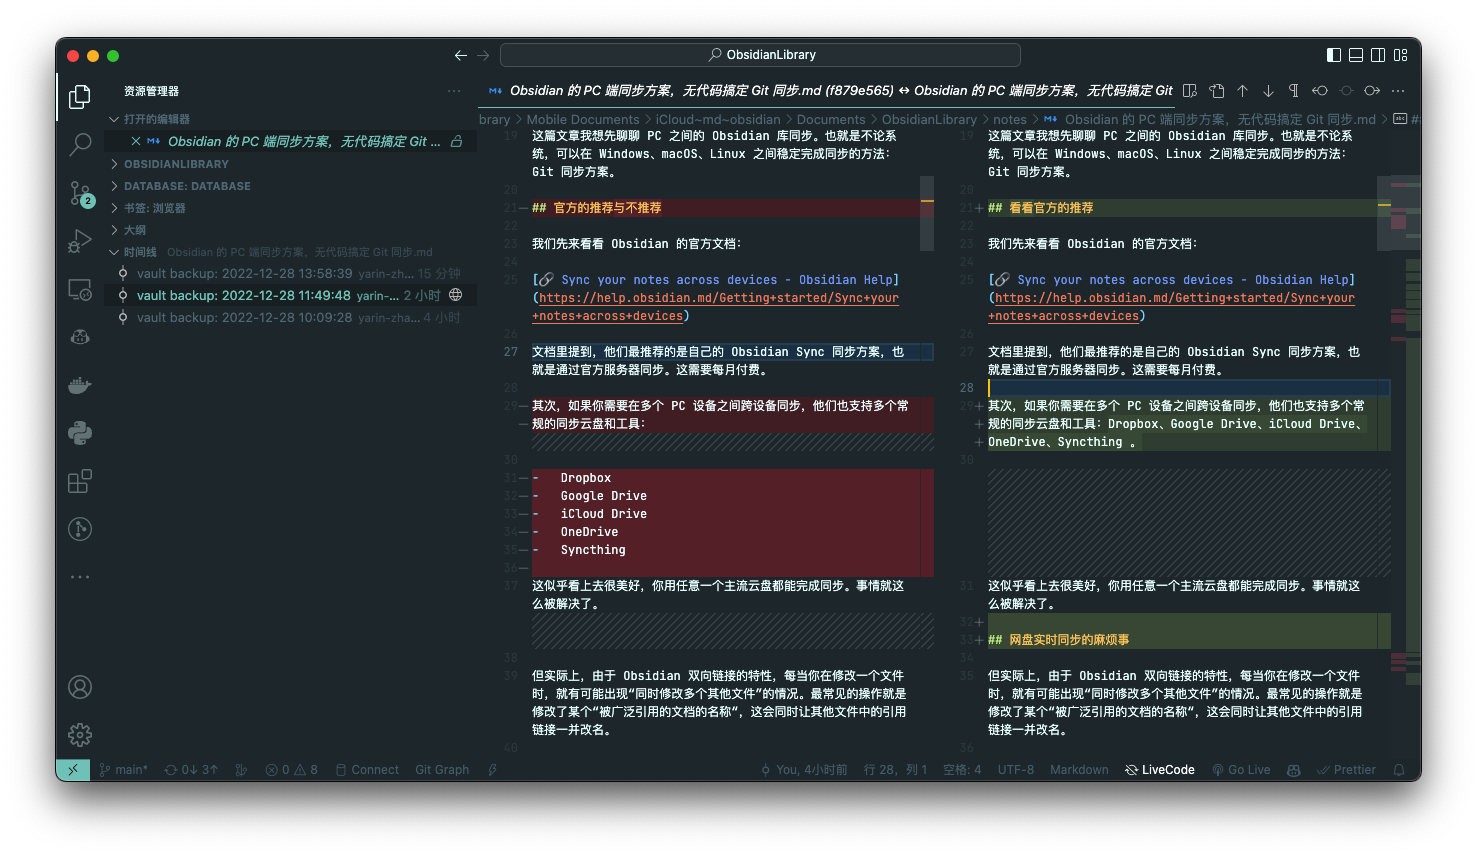Click Documents in the breadcrumb path
This screenshot has width=1477, height=855.
click(x=831, y=119)
